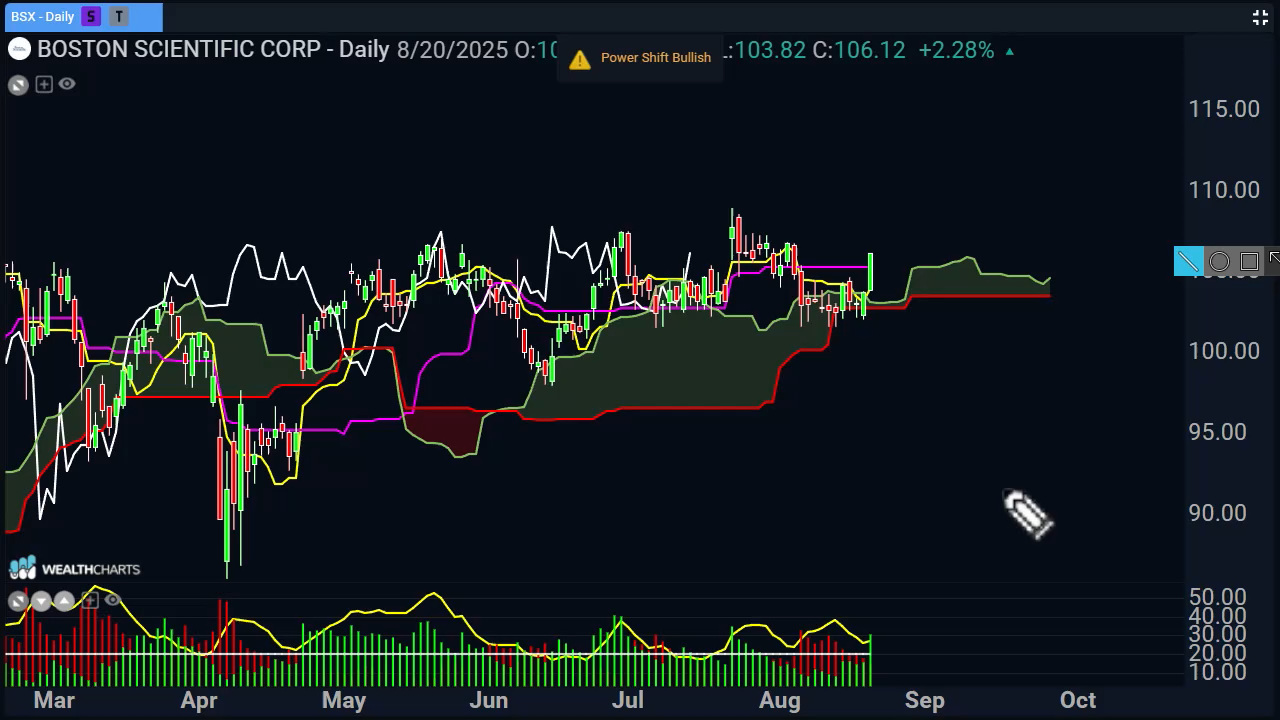Click the WealthCharts logo
This screenshot has height=720, width=1280.
click(x=75, y=568)
